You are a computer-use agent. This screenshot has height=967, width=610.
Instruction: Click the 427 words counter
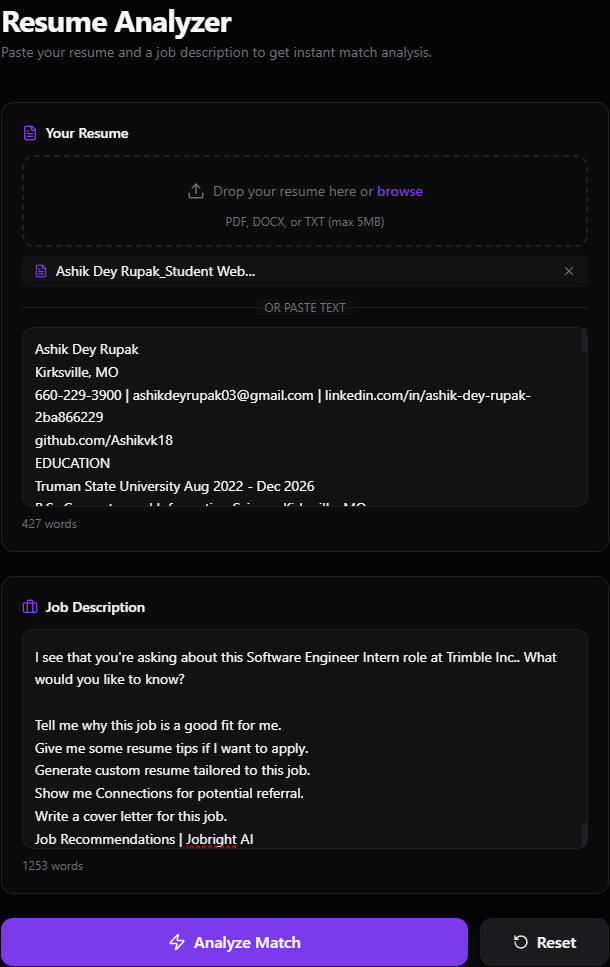[49, 524]
